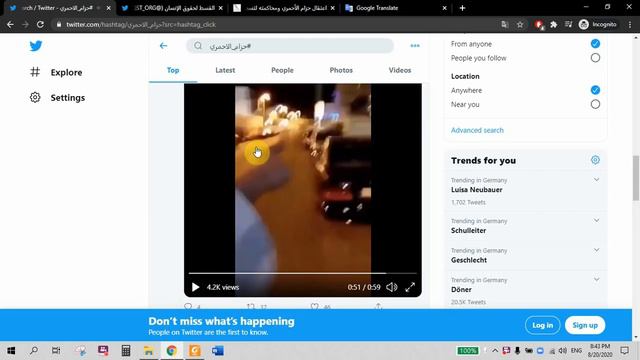Expand the Schulleiter trend options
The image size is (640, 360).
[596, 220]
